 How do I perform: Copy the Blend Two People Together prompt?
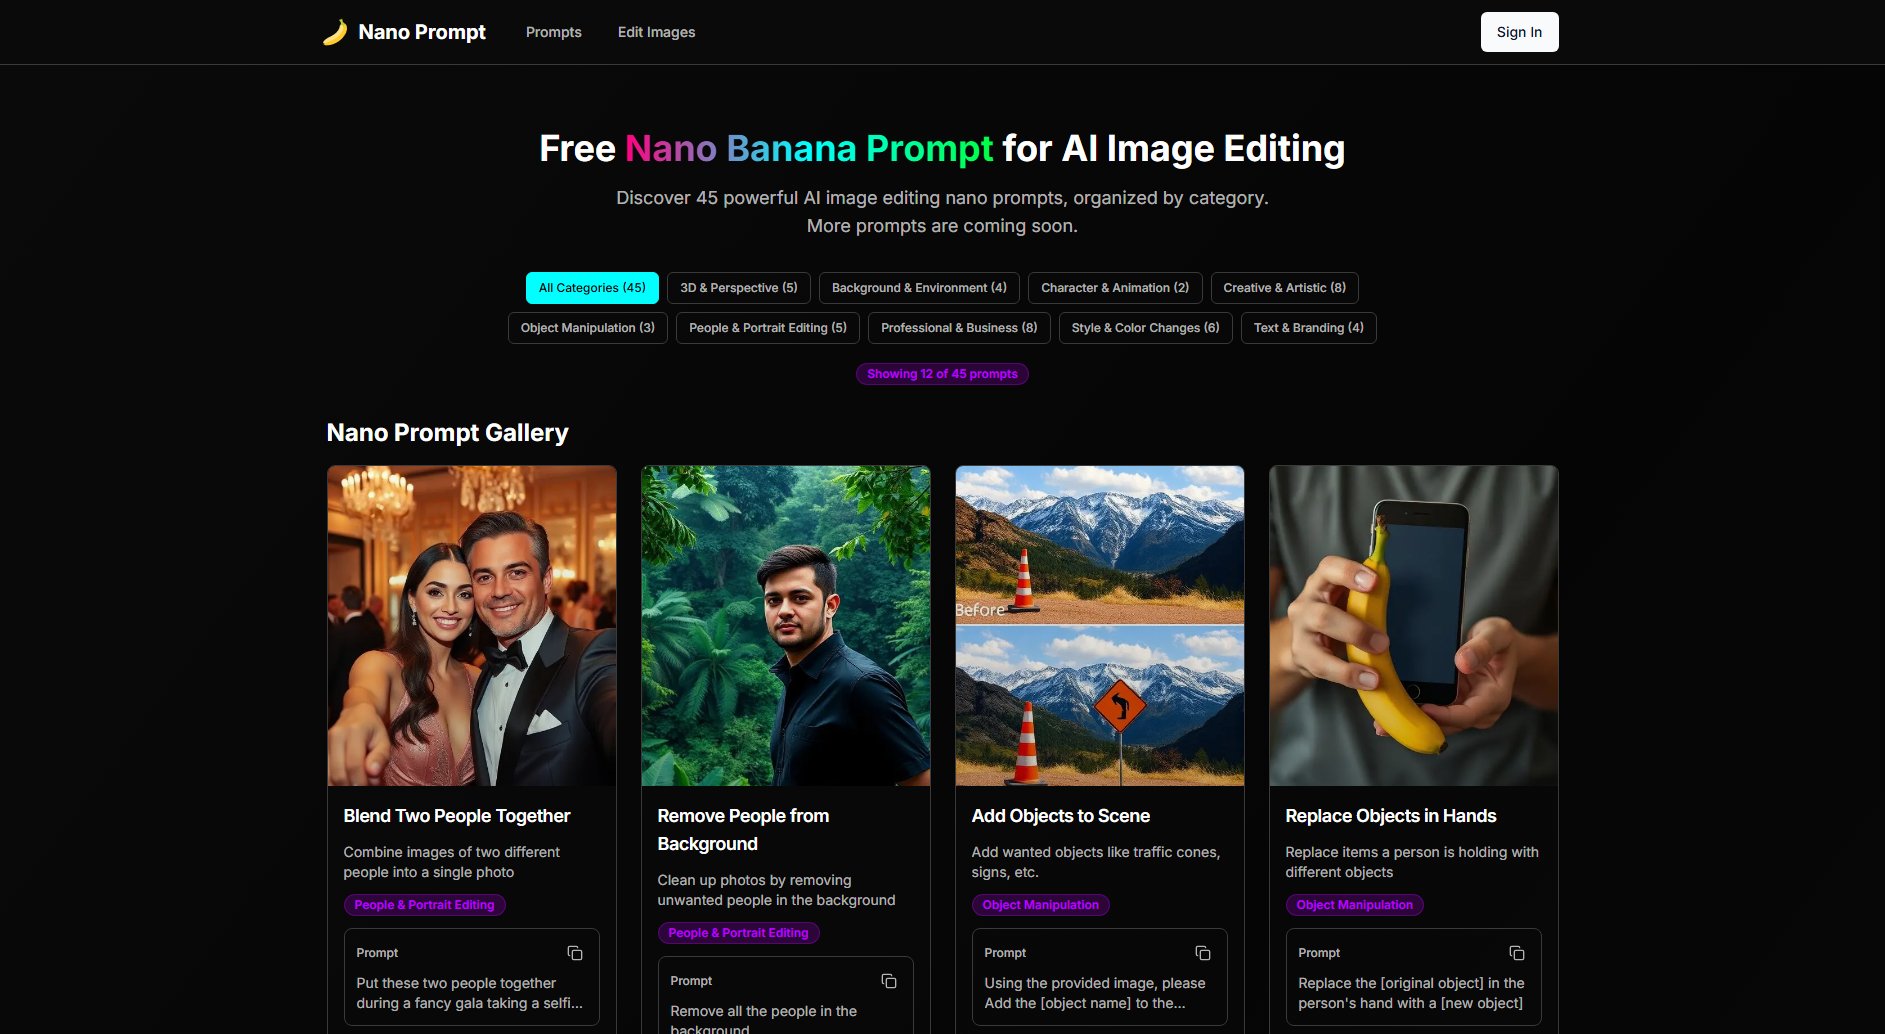tap(575, 953)
